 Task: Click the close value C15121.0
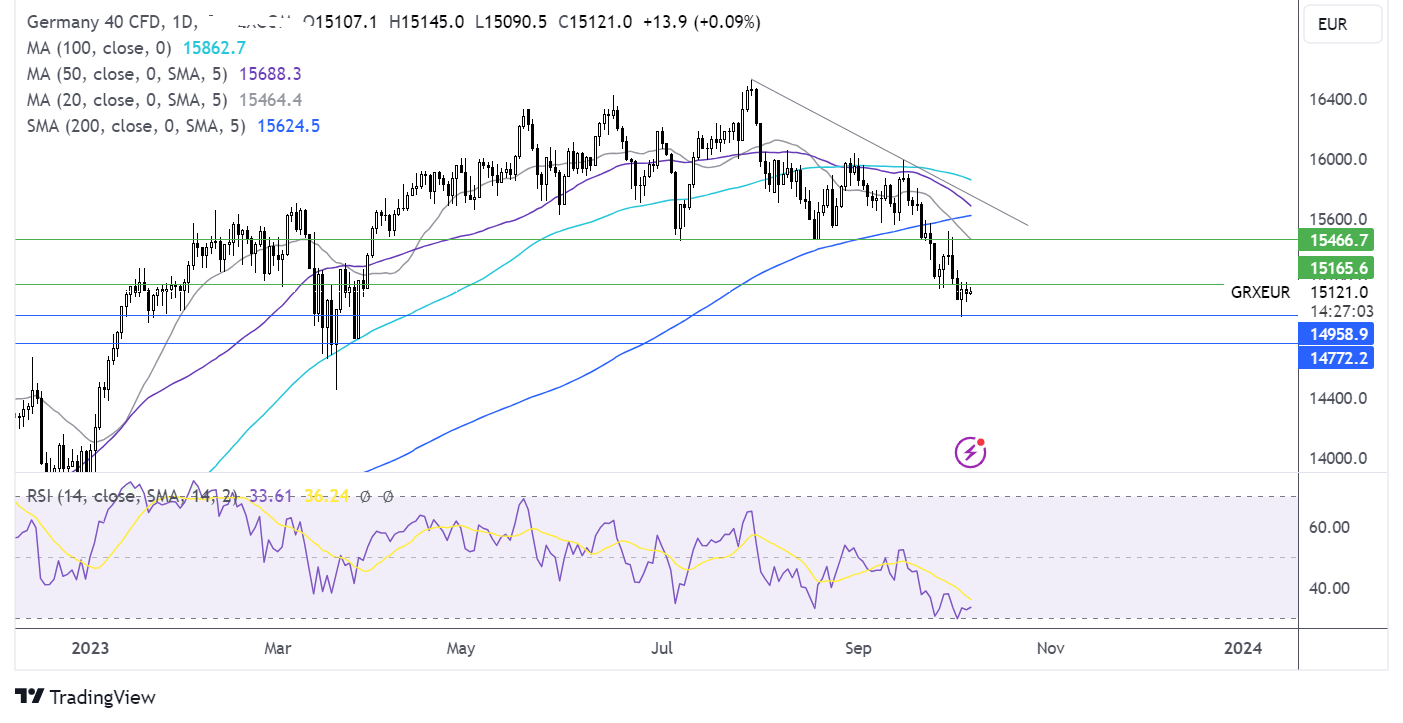[x=594, y=22]
